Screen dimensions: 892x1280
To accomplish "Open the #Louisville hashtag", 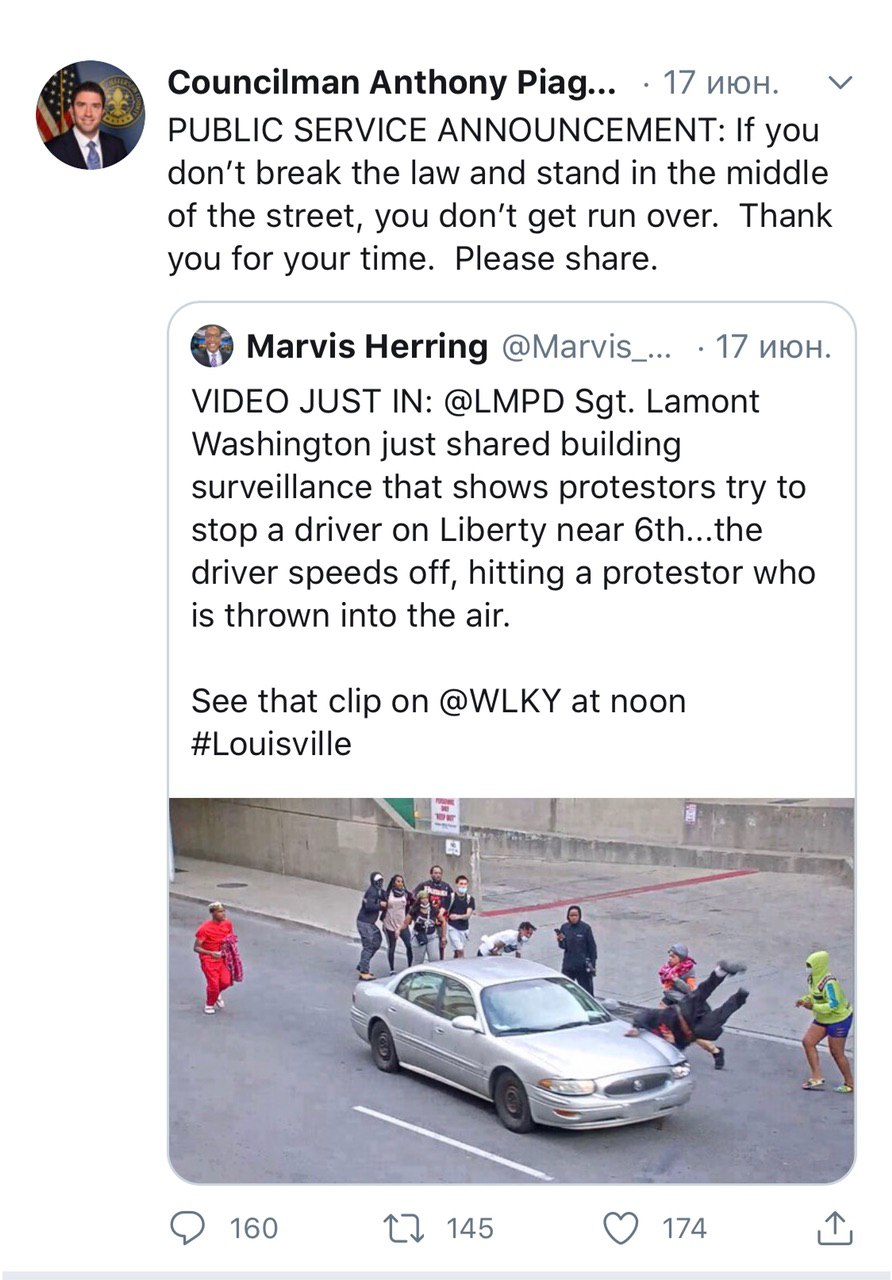I will pyautogui.click(x=271, y=744).
